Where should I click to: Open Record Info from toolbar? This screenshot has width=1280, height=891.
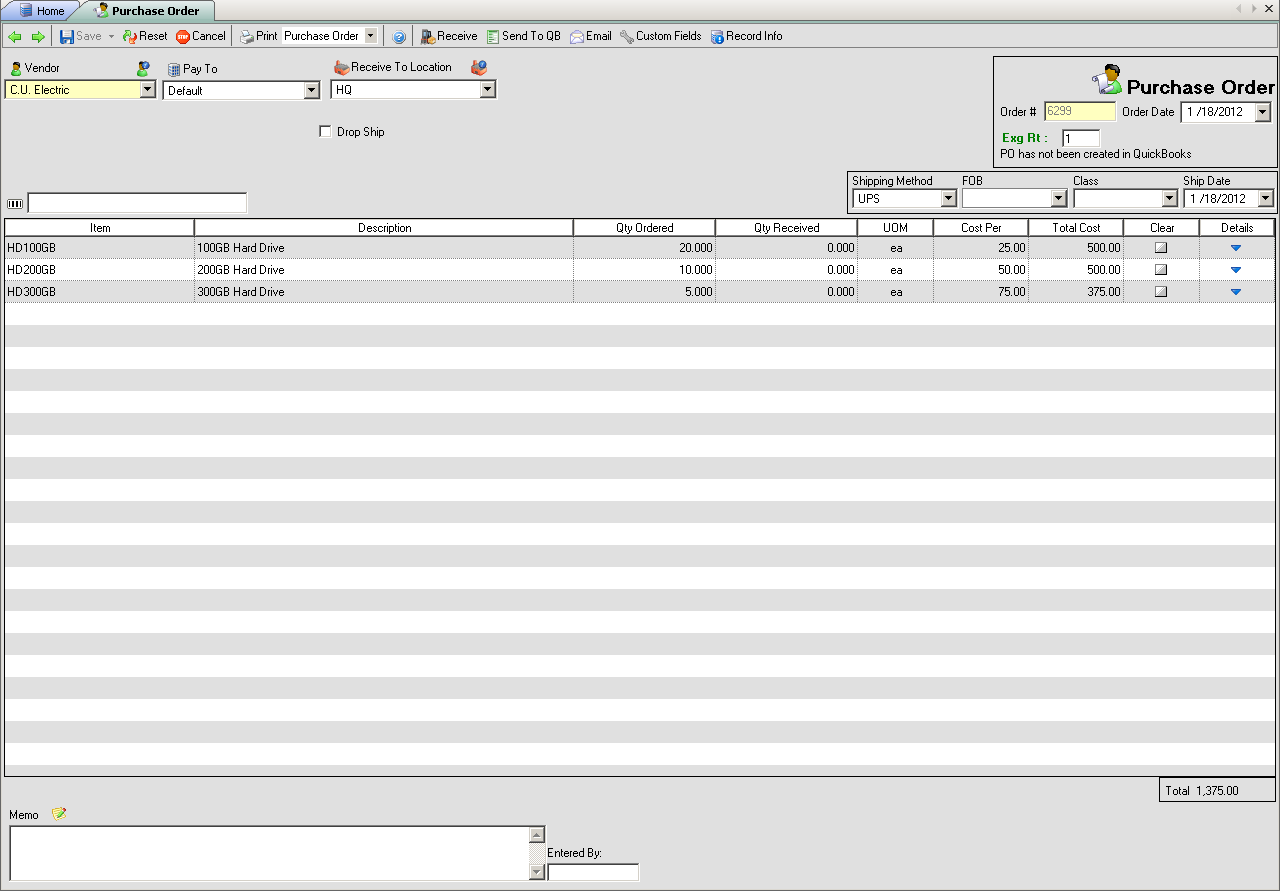point(746,36)
